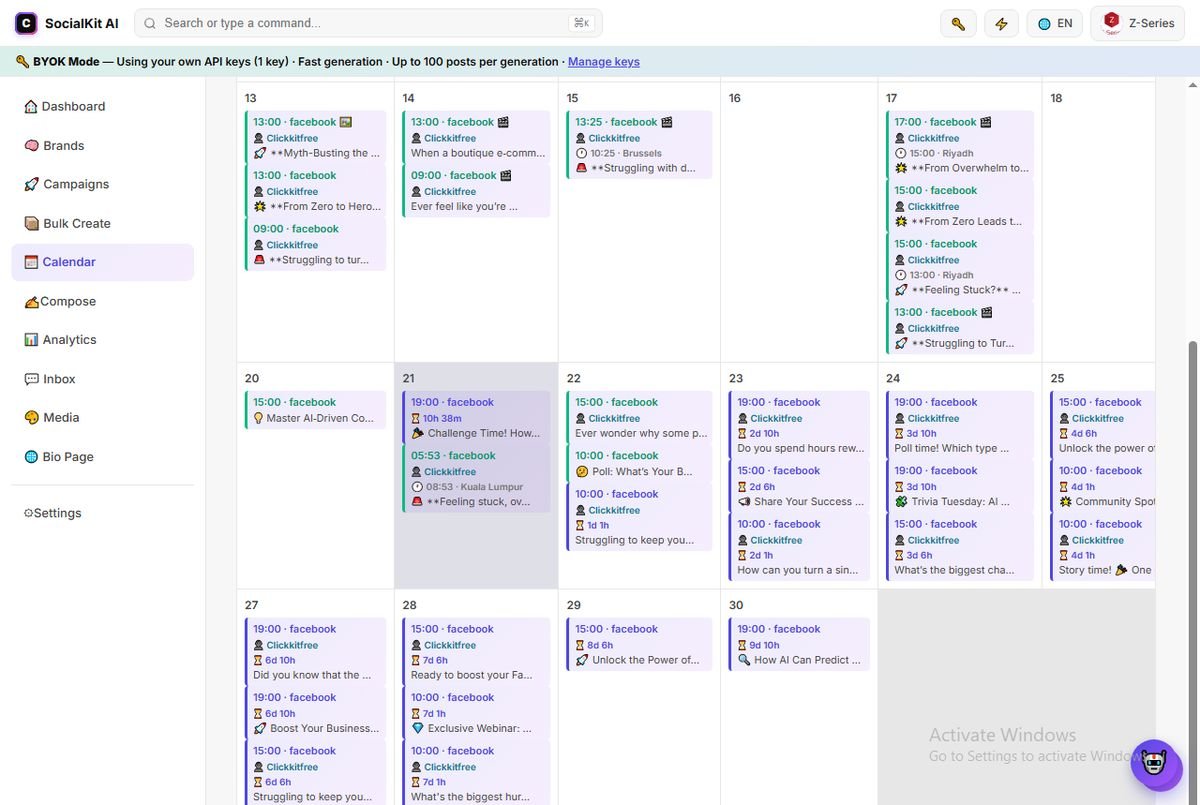Click the Dashboard house icon
The height and width of the screenshot is (805, 1200).
[x=31, y=106]
